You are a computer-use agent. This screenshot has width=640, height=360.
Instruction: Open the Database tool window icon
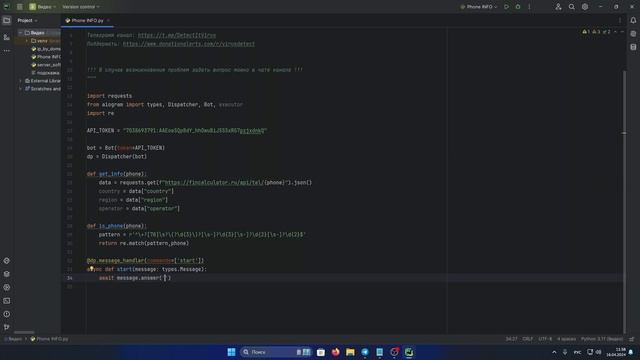click(633, 47)
